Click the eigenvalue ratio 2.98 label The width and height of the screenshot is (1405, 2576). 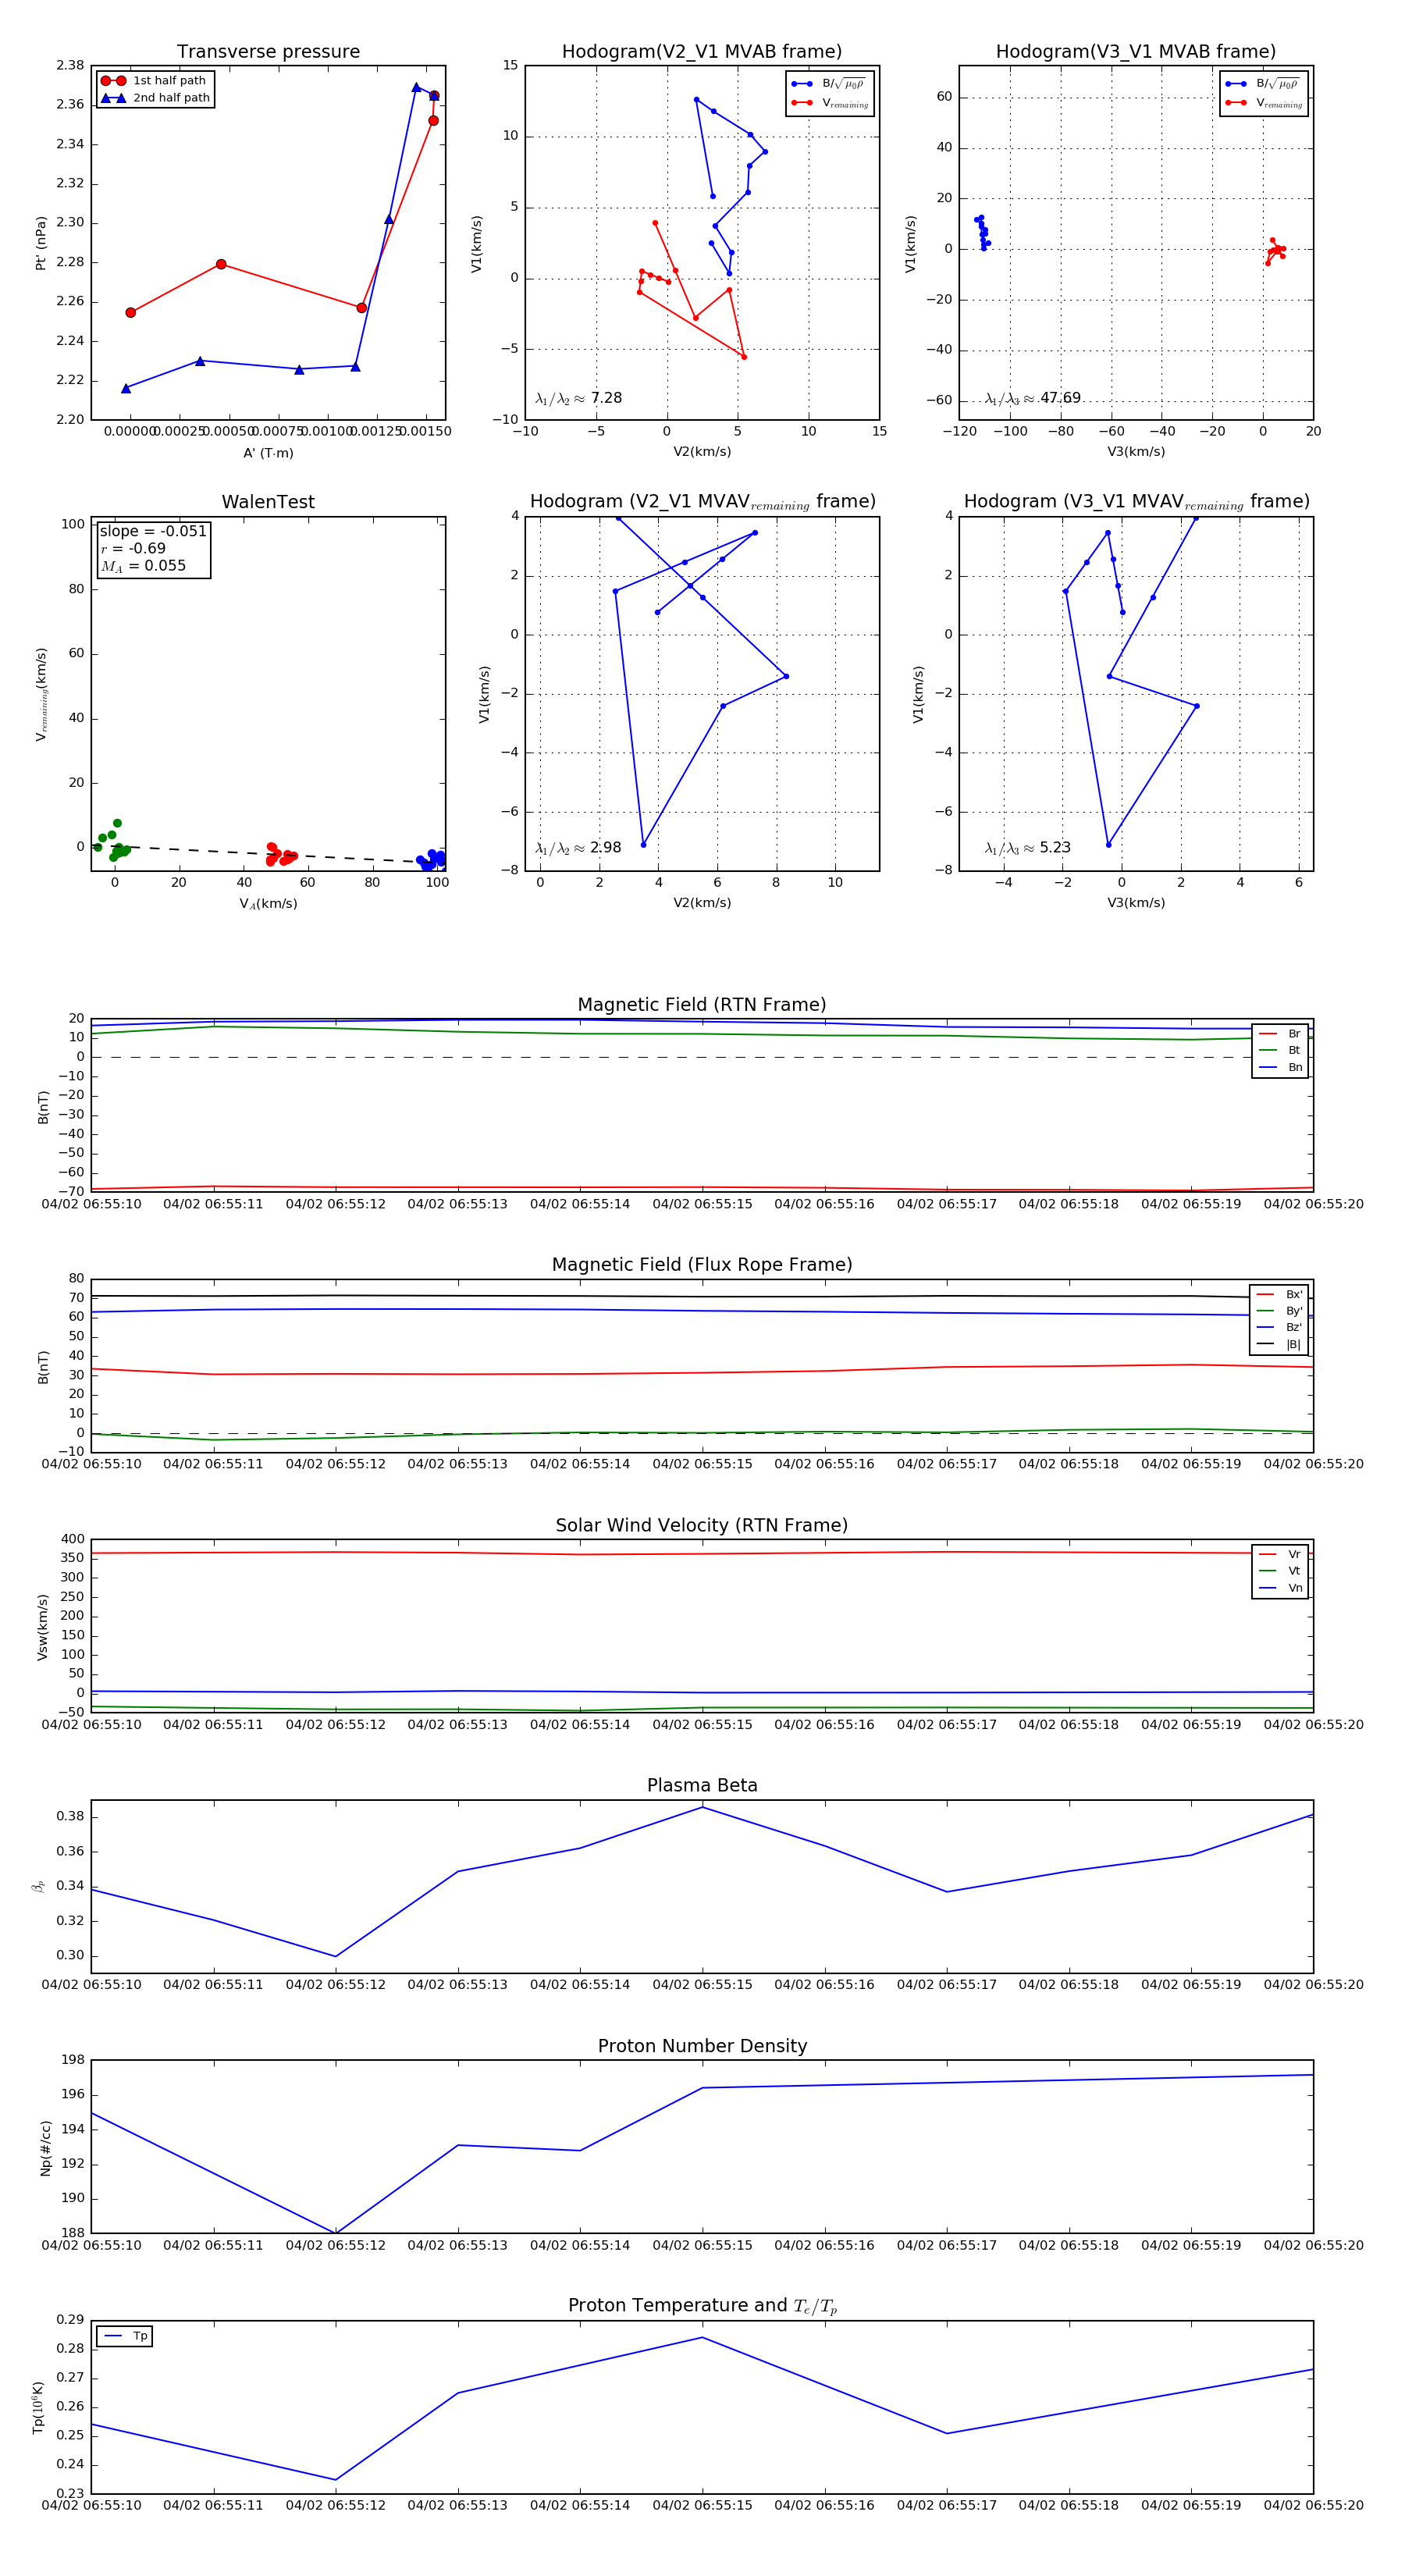[x=578, y=848]
